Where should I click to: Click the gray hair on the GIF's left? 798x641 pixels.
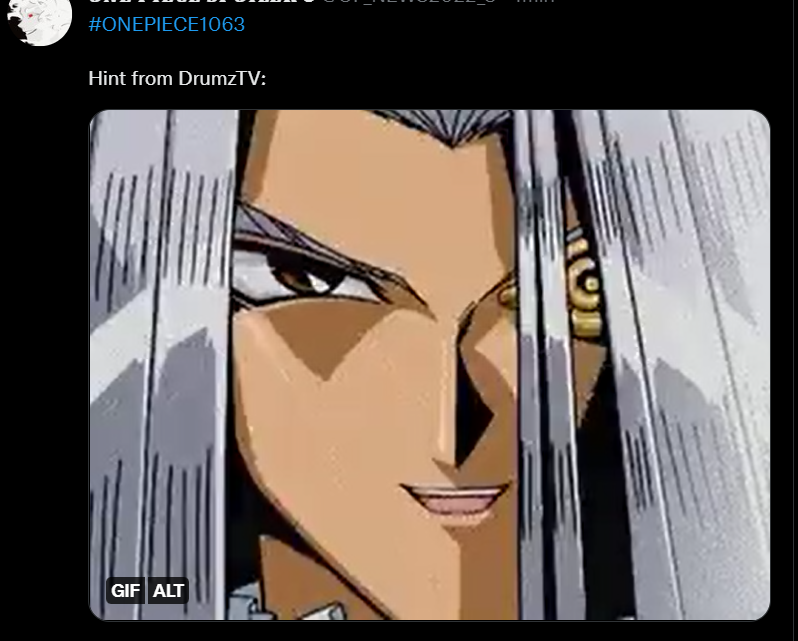[158, 356]
